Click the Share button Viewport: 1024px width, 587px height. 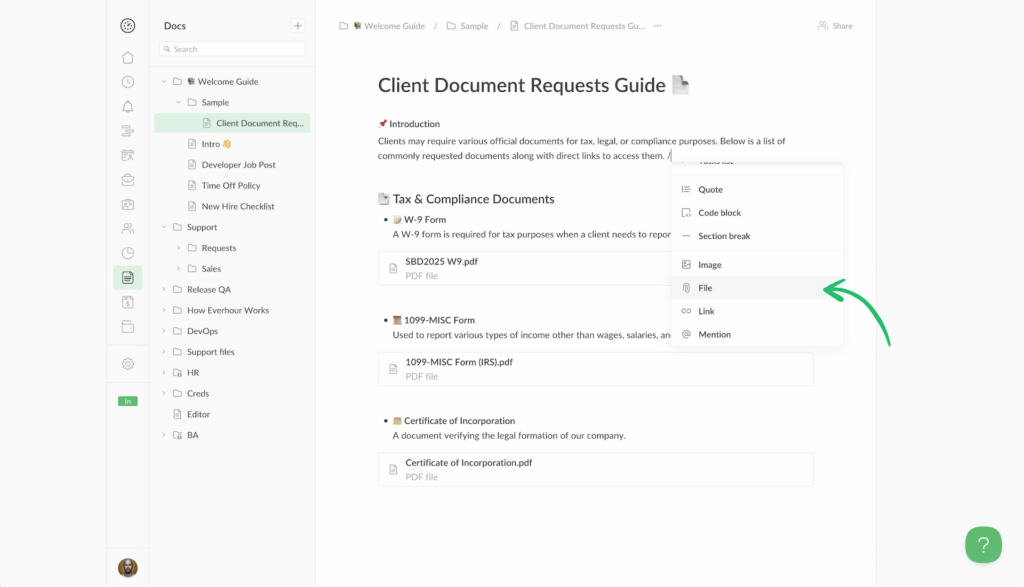pos(834,25)
